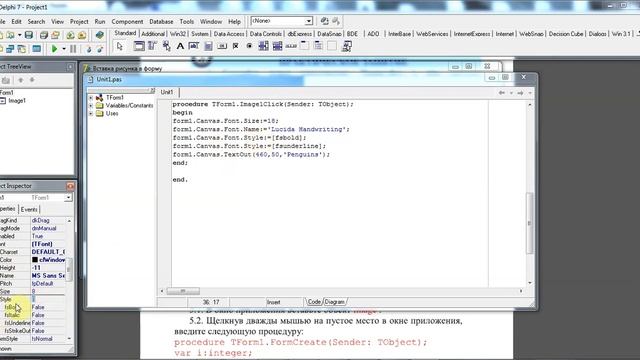The height and width of the screenshot is (360, 640).
Task: Expand the Uses node in Code Explorer
Action: click(x=91, y=113)
